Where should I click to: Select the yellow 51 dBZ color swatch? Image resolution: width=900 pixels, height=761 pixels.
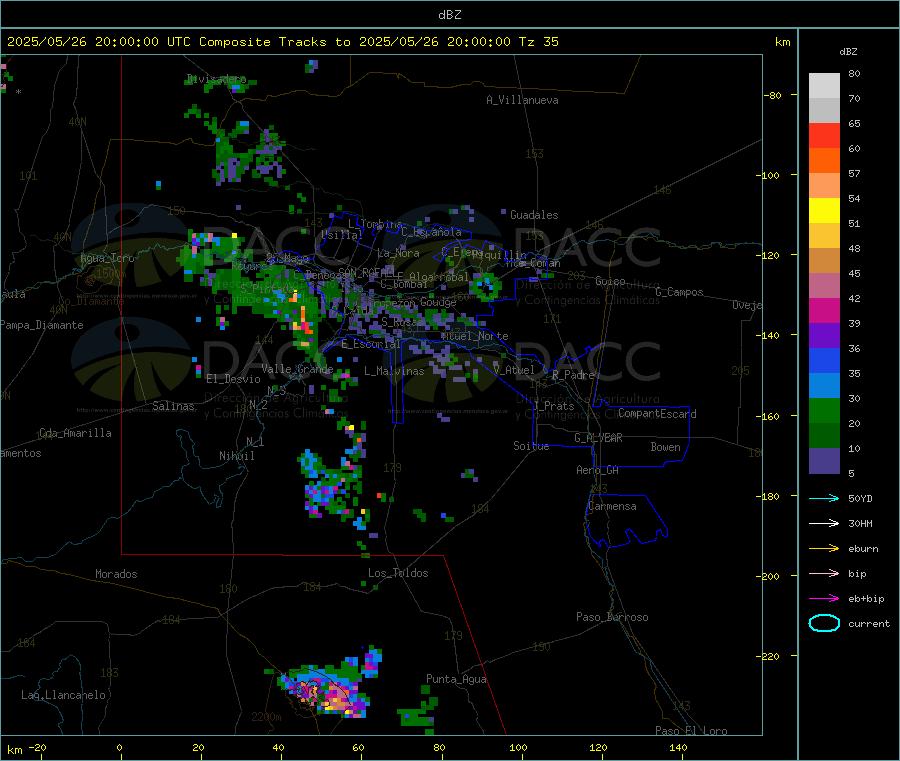(x=824, y=211)
